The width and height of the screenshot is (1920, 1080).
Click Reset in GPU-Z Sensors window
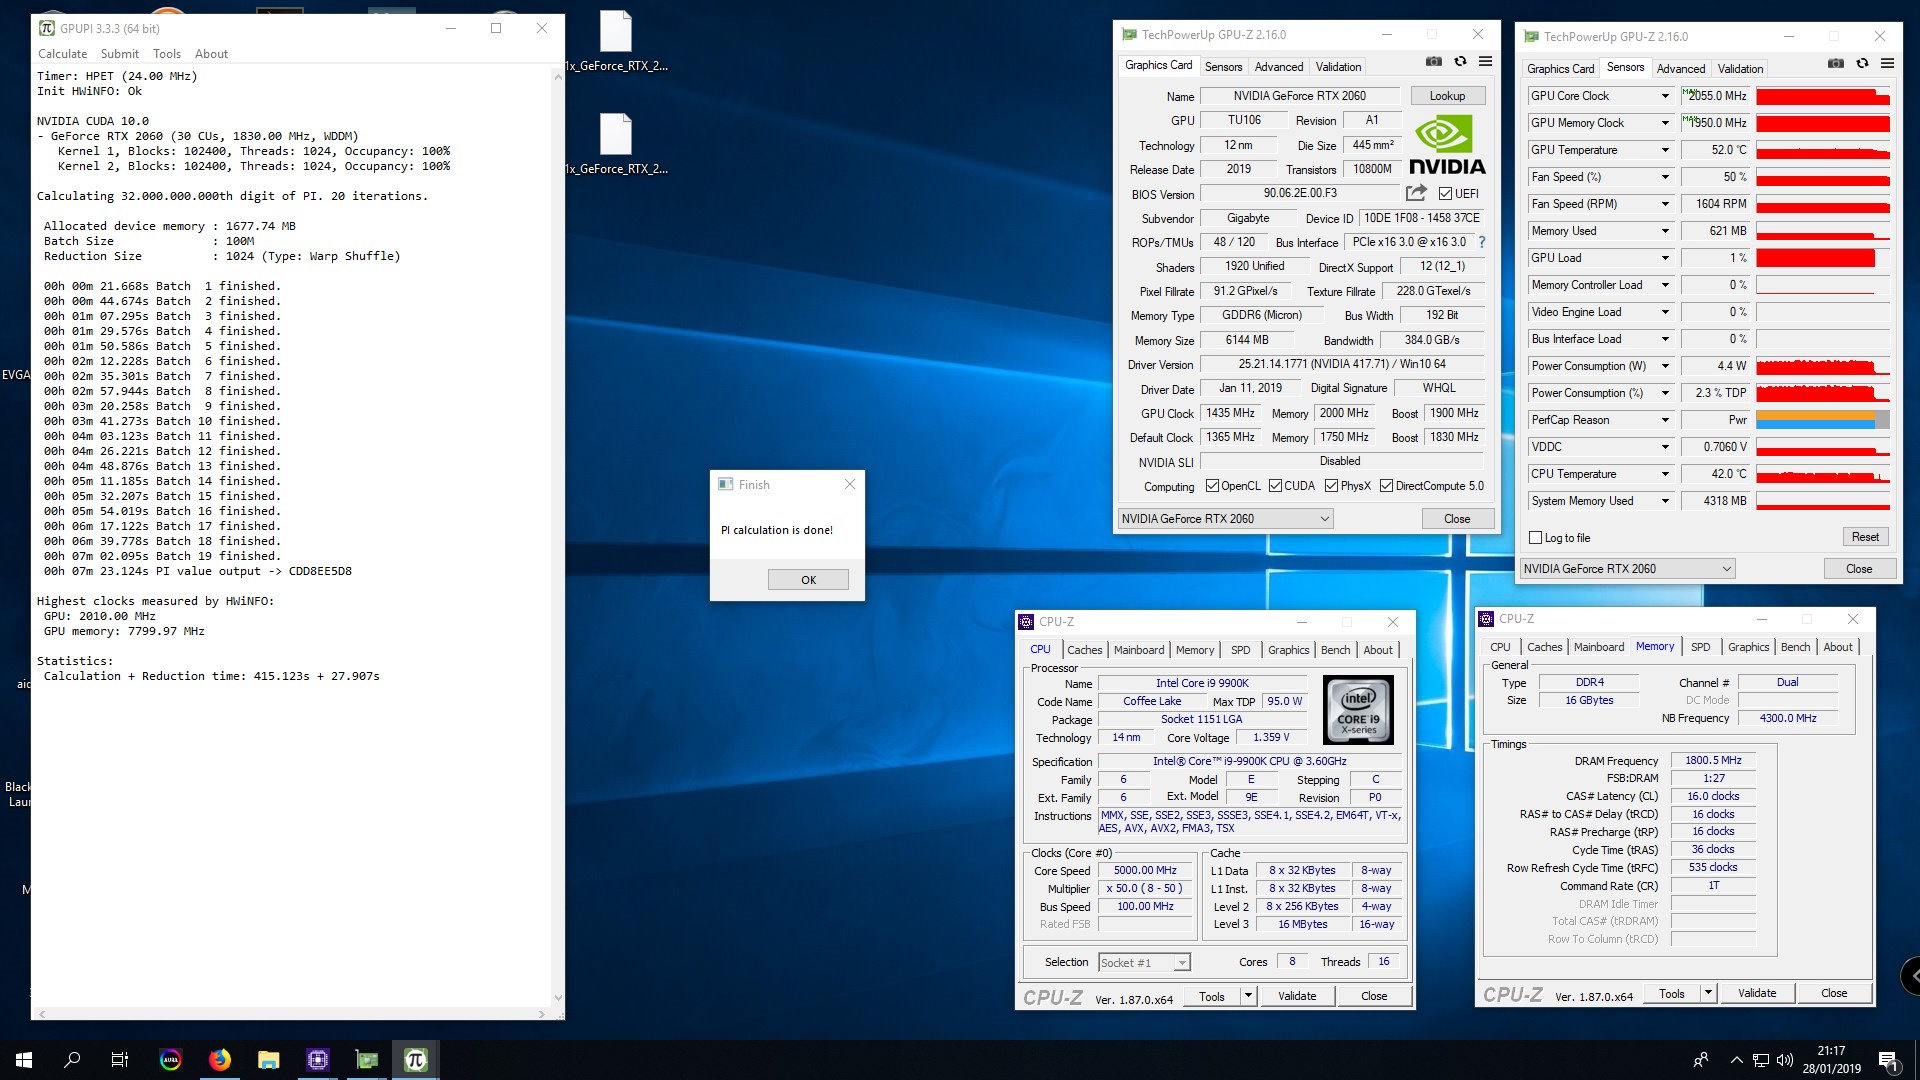1865,537
